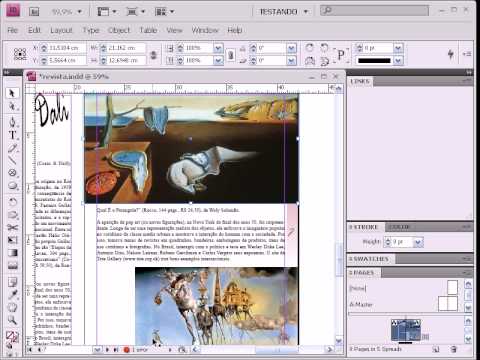Toggle constrain proportions link for width and height
This screenshot has width=480, height=360.
(153, 54)
